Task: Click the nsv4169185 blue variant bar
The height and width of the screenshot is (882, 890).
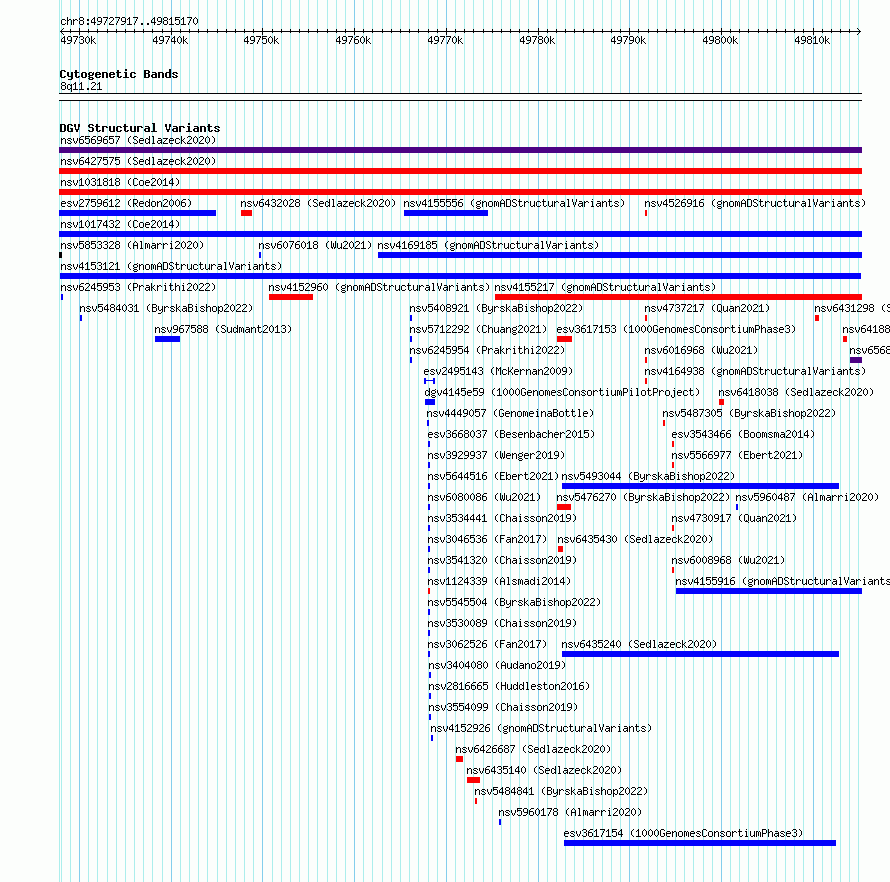Action: click(620, 255)
